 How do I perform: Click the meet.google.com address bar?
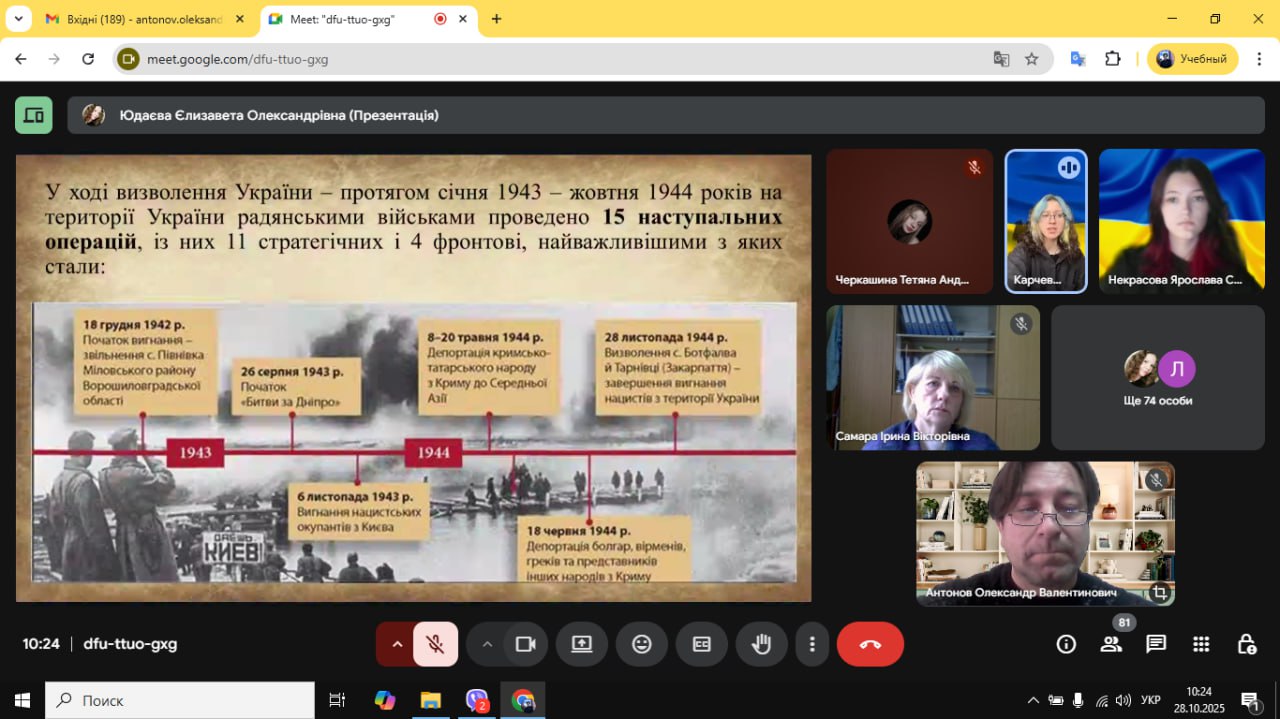coord(560,59)
